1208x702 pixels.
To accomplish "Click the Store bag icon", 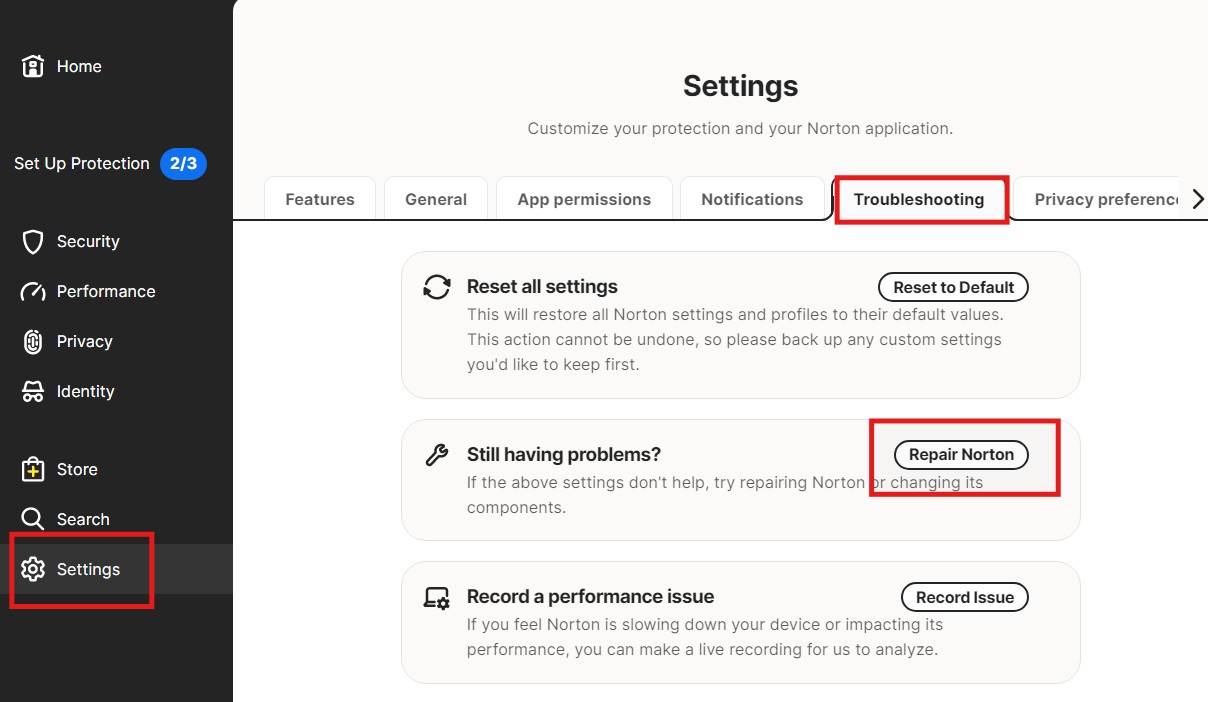I will pos(33,469).
